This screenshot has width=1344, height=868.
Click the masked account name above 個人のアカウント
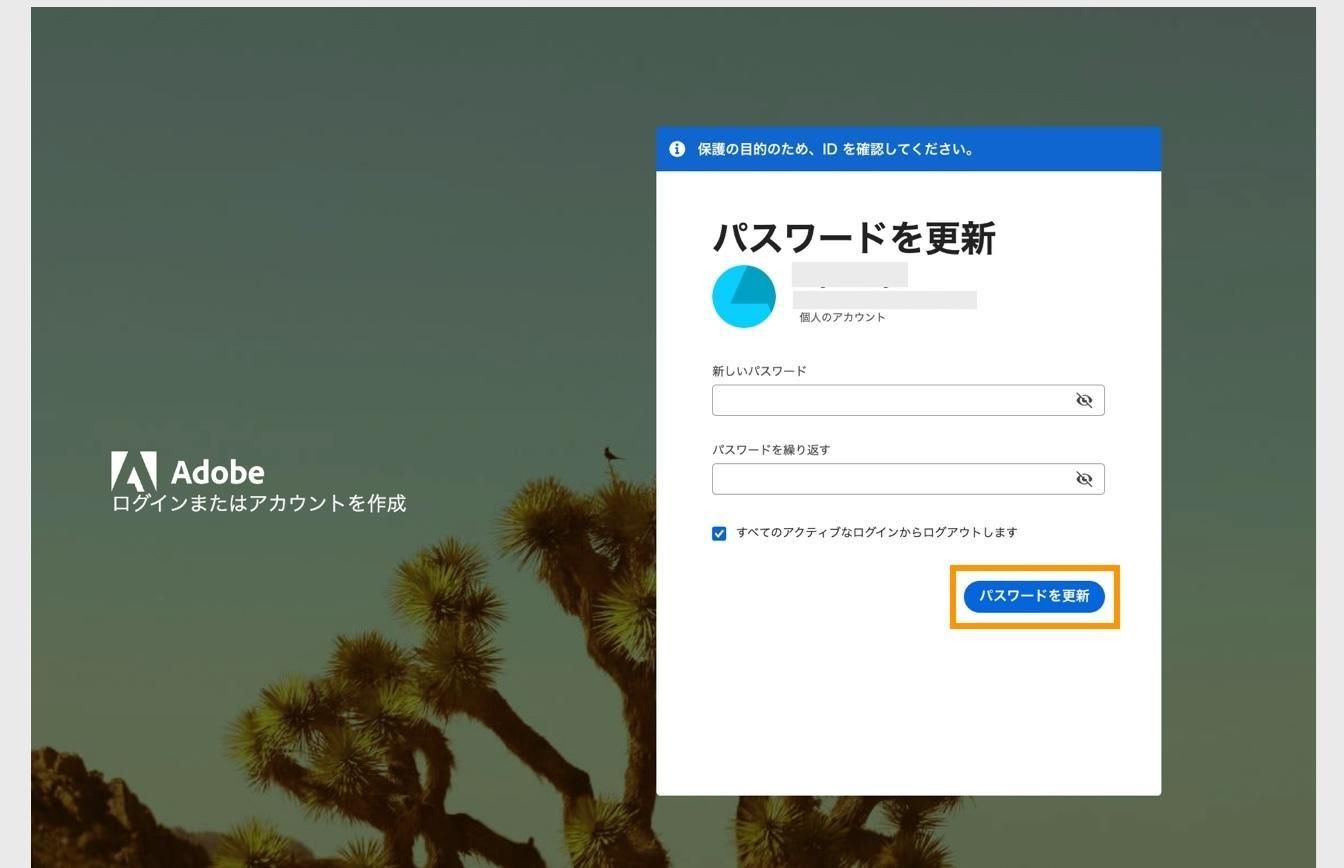[848, 273]
